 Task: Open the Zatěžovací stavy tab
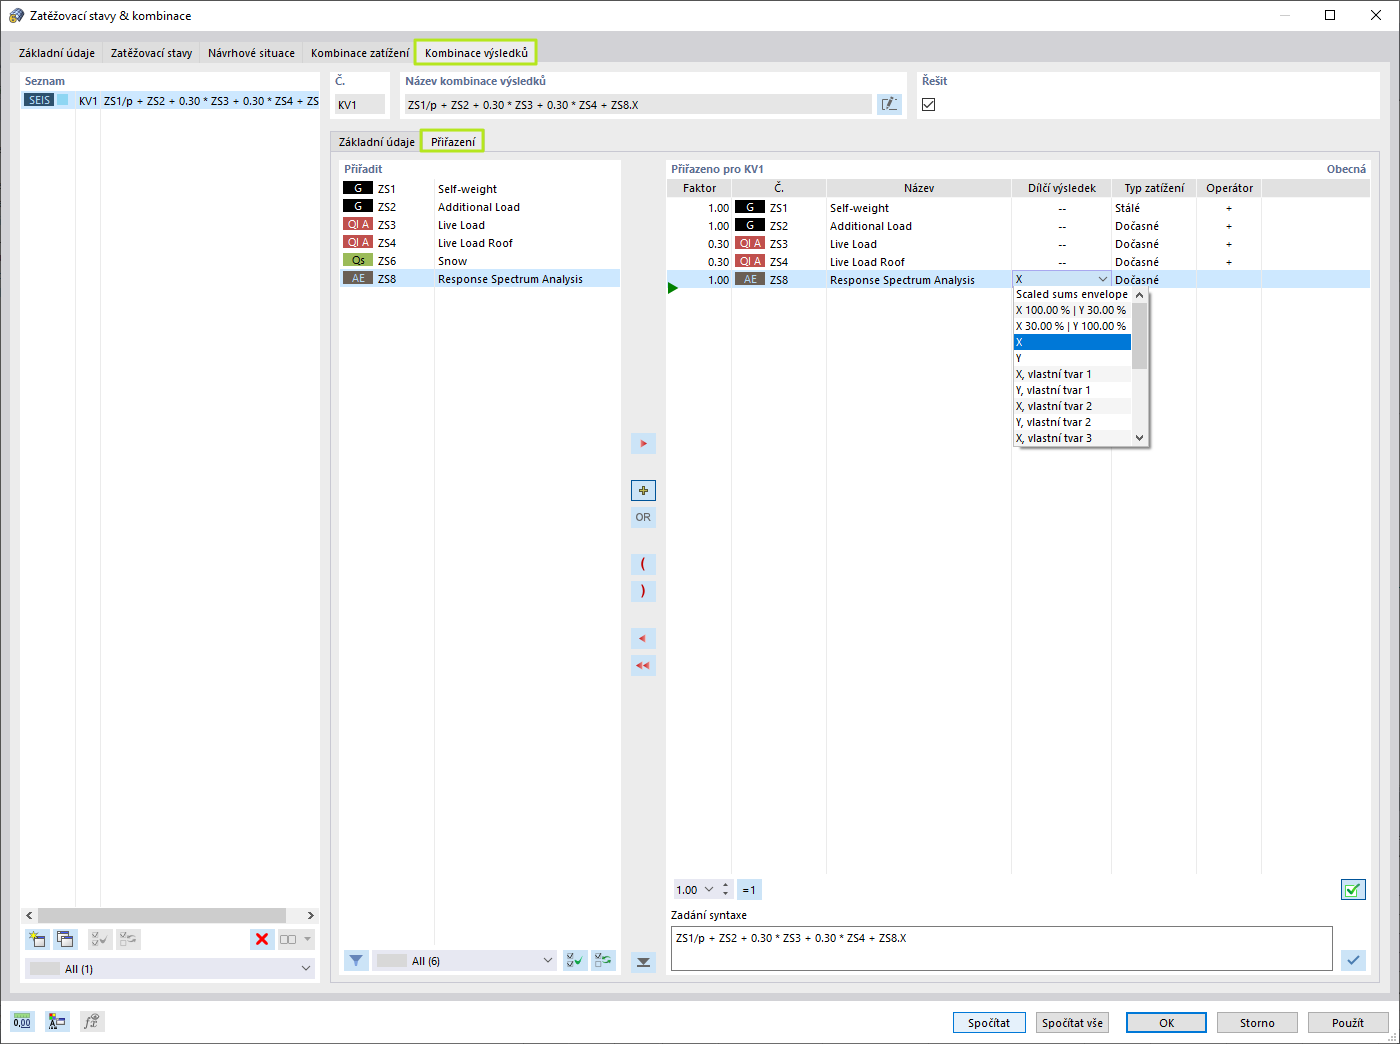(x=151, y=53)
